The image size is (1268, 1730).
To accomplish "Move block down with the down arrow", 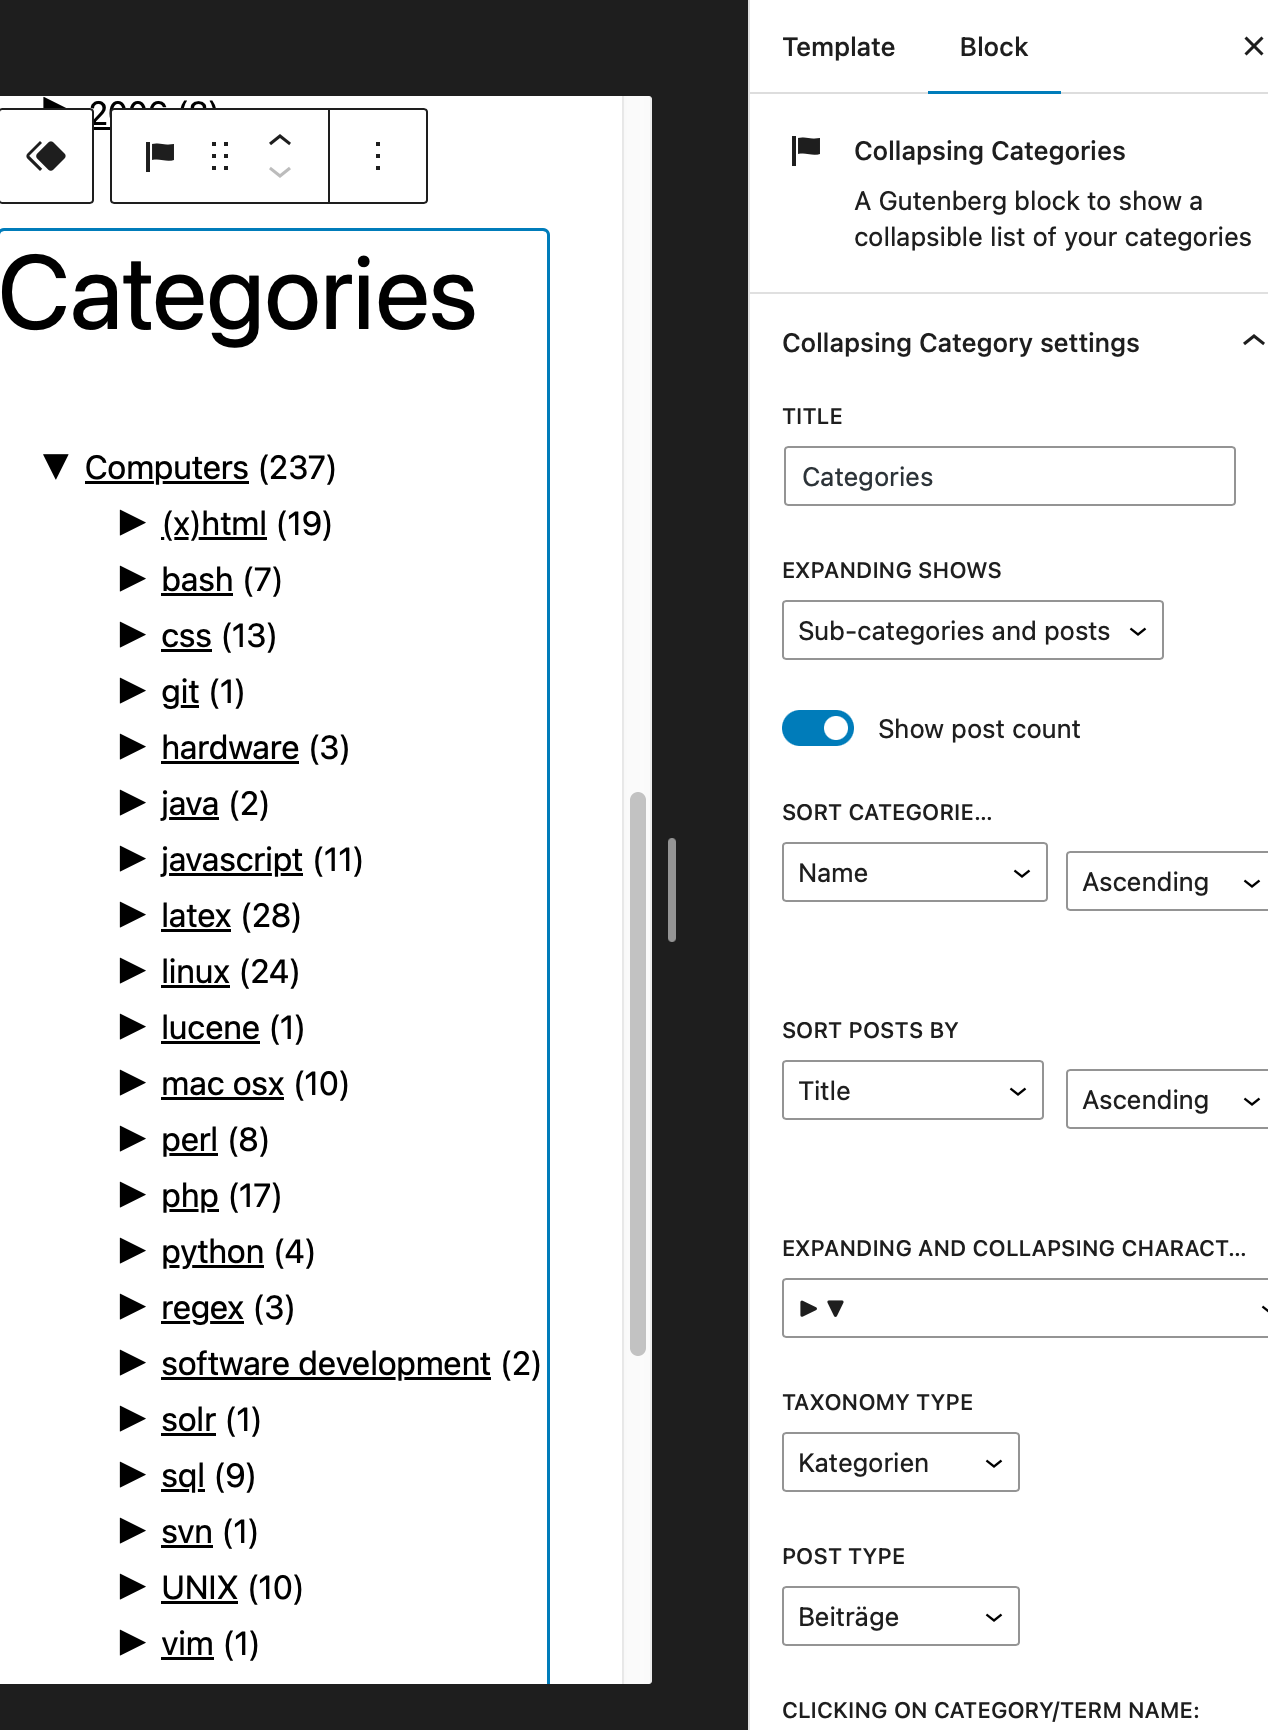I will tap(280, 172).
